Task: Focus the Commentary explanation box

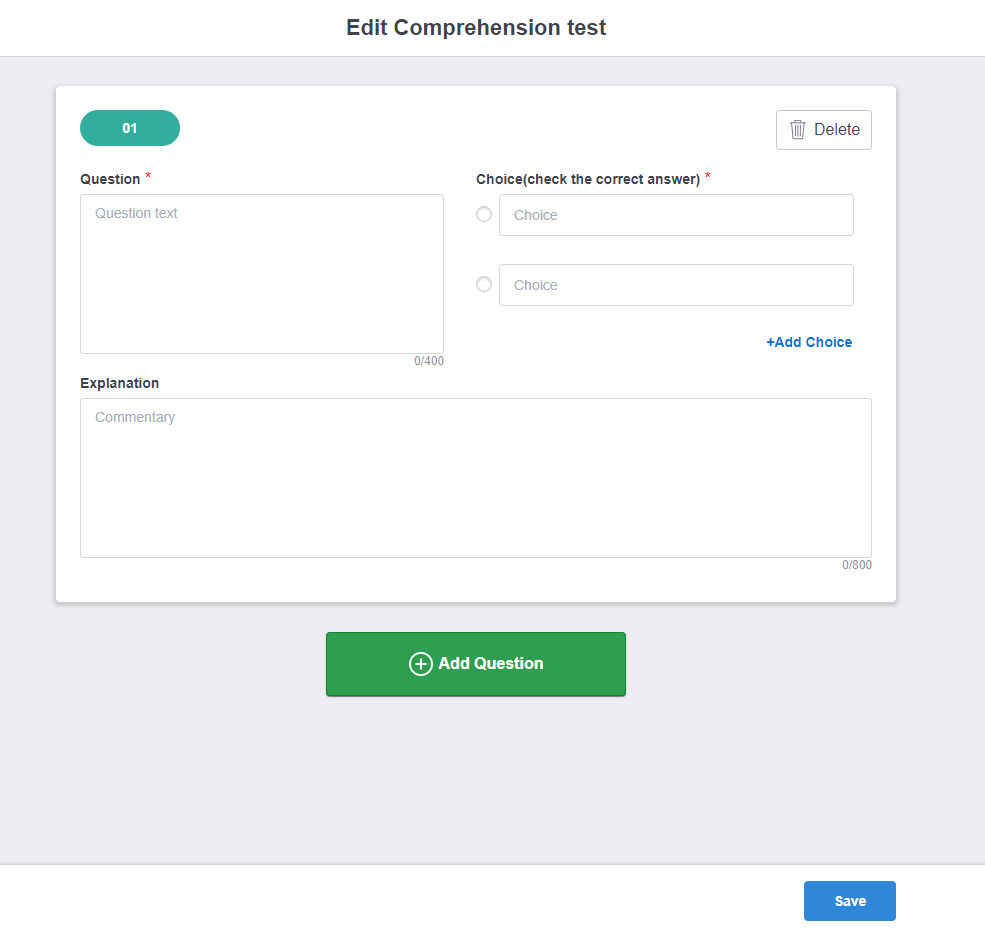Action: click(476, 478)
